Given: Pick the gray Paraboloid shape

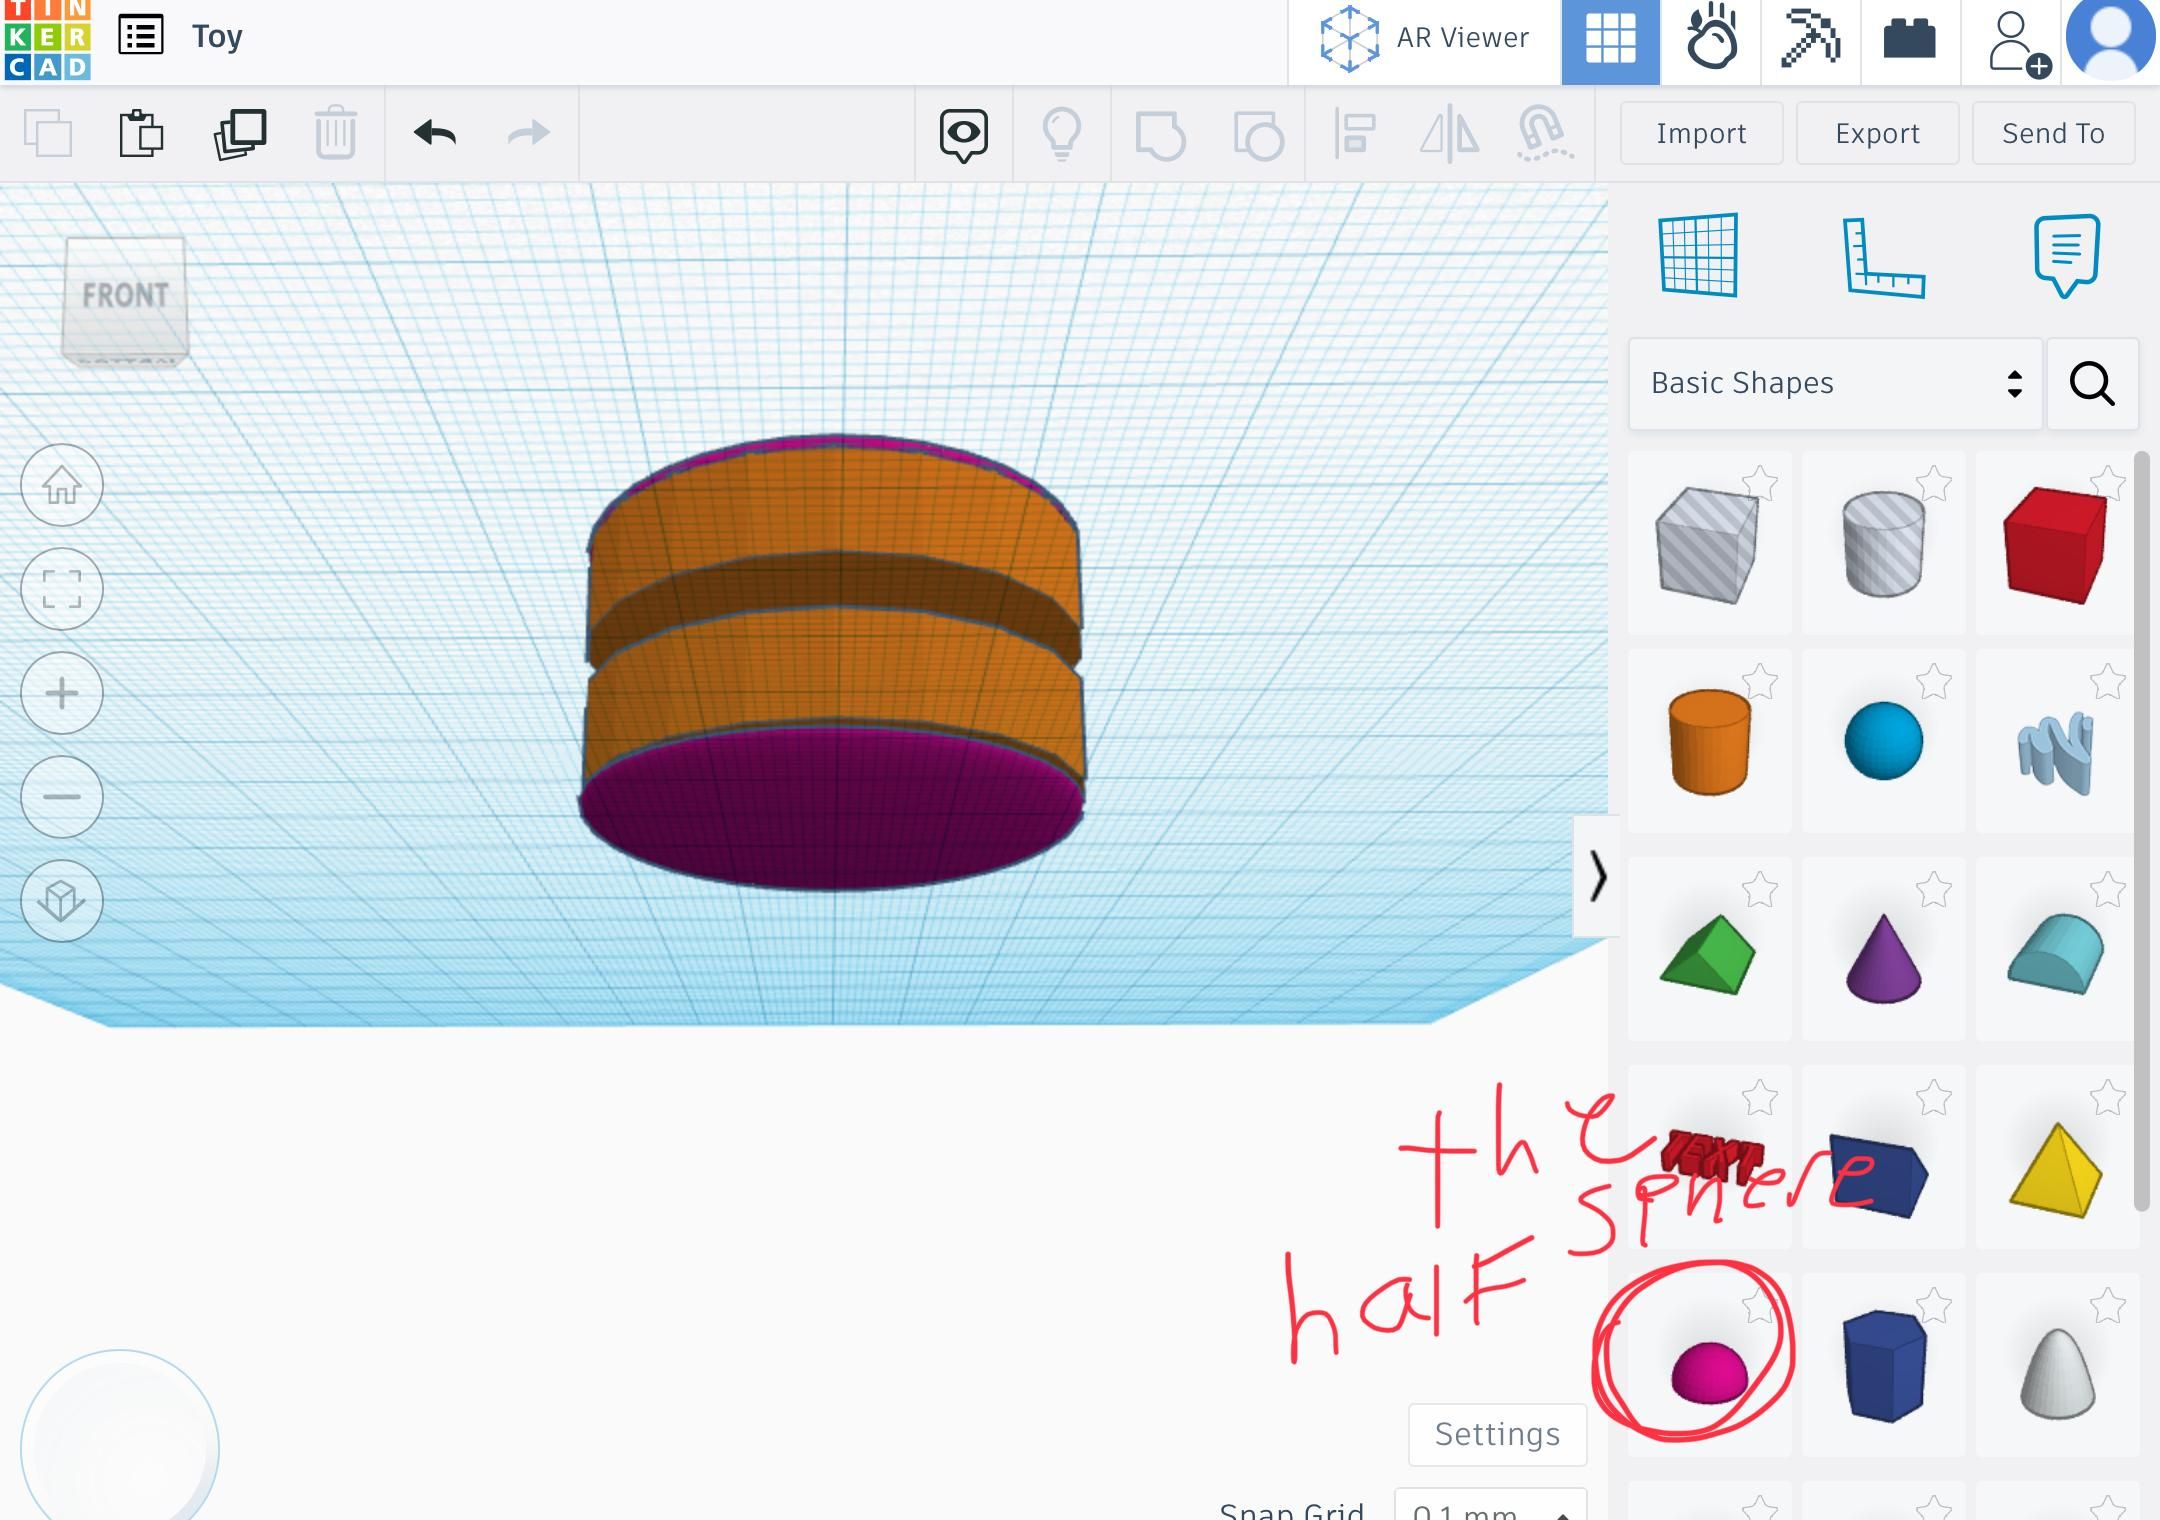Looking at the screenshot, I should click(x=2057, y=1373).
